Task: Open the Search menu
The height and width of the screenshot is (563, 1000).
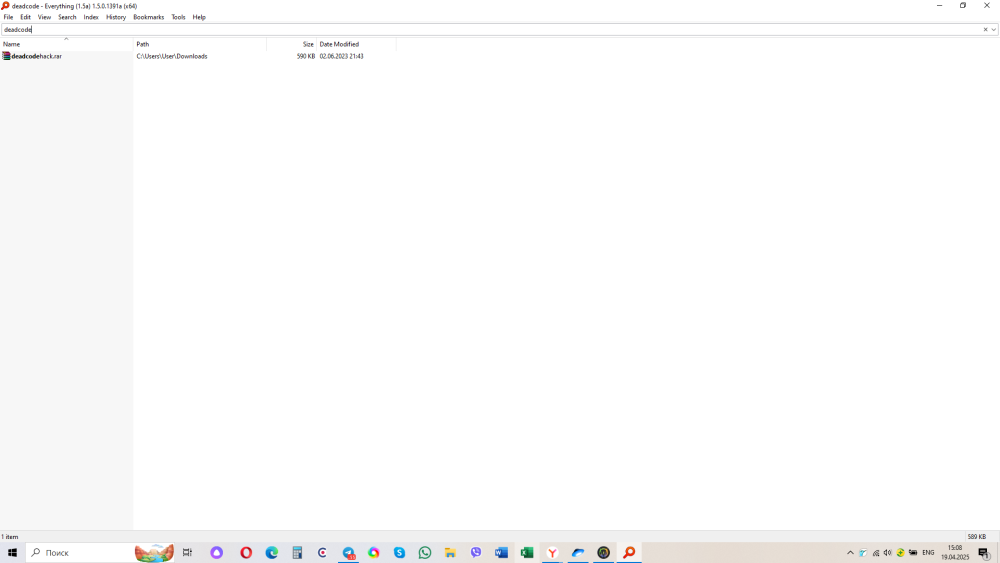Action: coord(67,17)
